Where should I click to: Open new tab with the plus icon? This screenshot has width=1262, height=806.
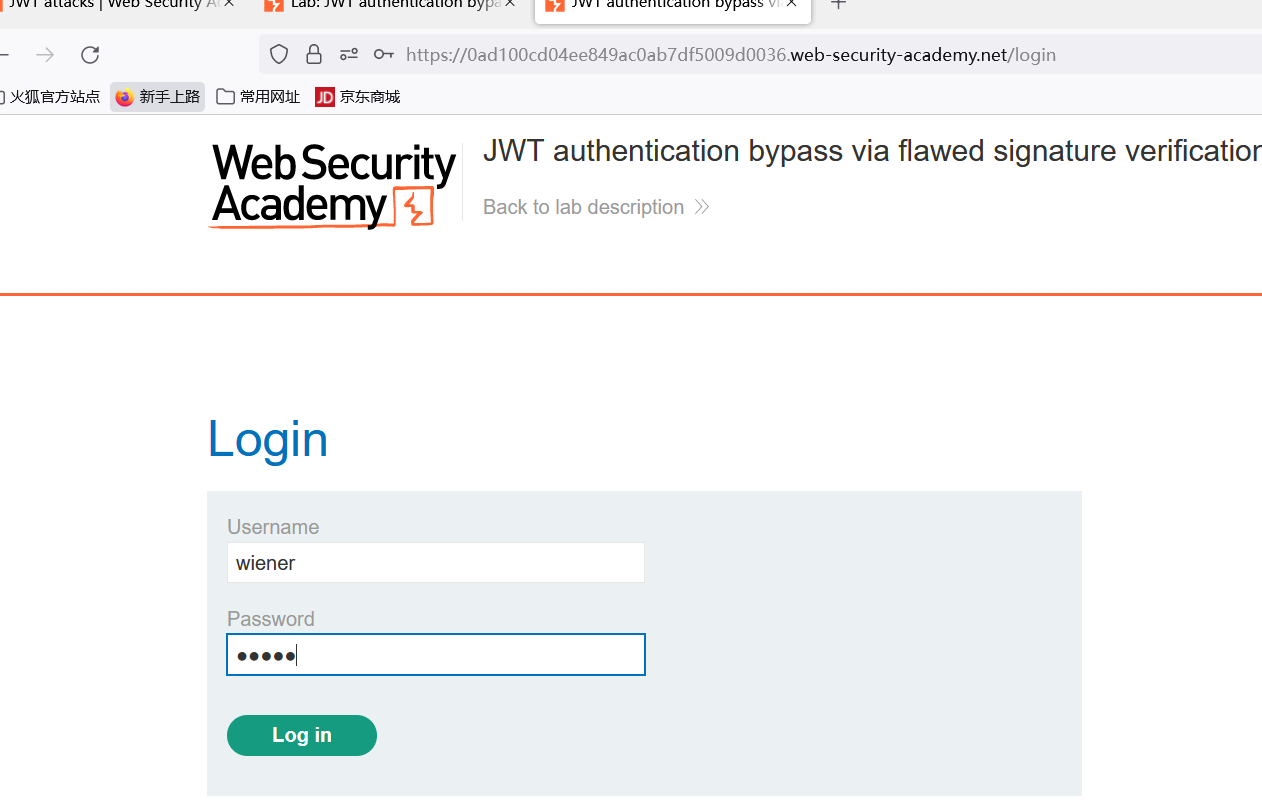pyautogui.click(x=838, y=4)
